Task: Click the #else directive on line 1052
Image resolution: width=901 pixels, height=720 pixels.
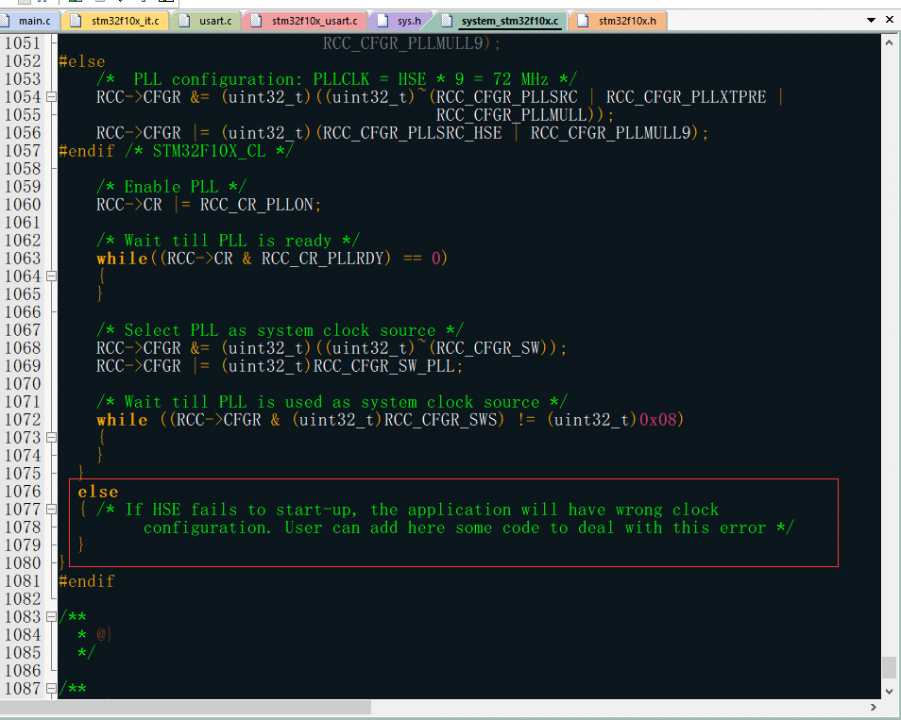Action: (x=82, y=61)
